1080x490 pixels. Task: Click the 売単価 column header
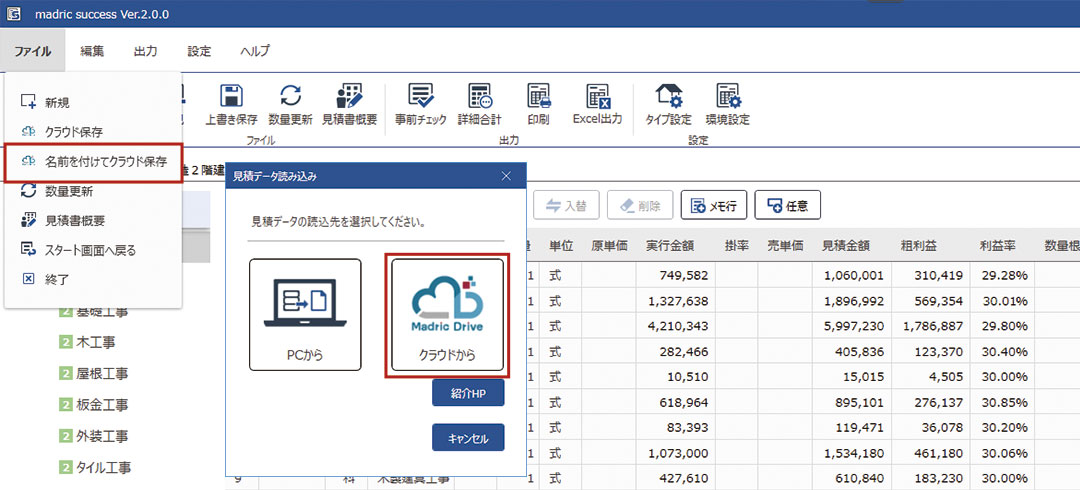(x=785, y=246)
